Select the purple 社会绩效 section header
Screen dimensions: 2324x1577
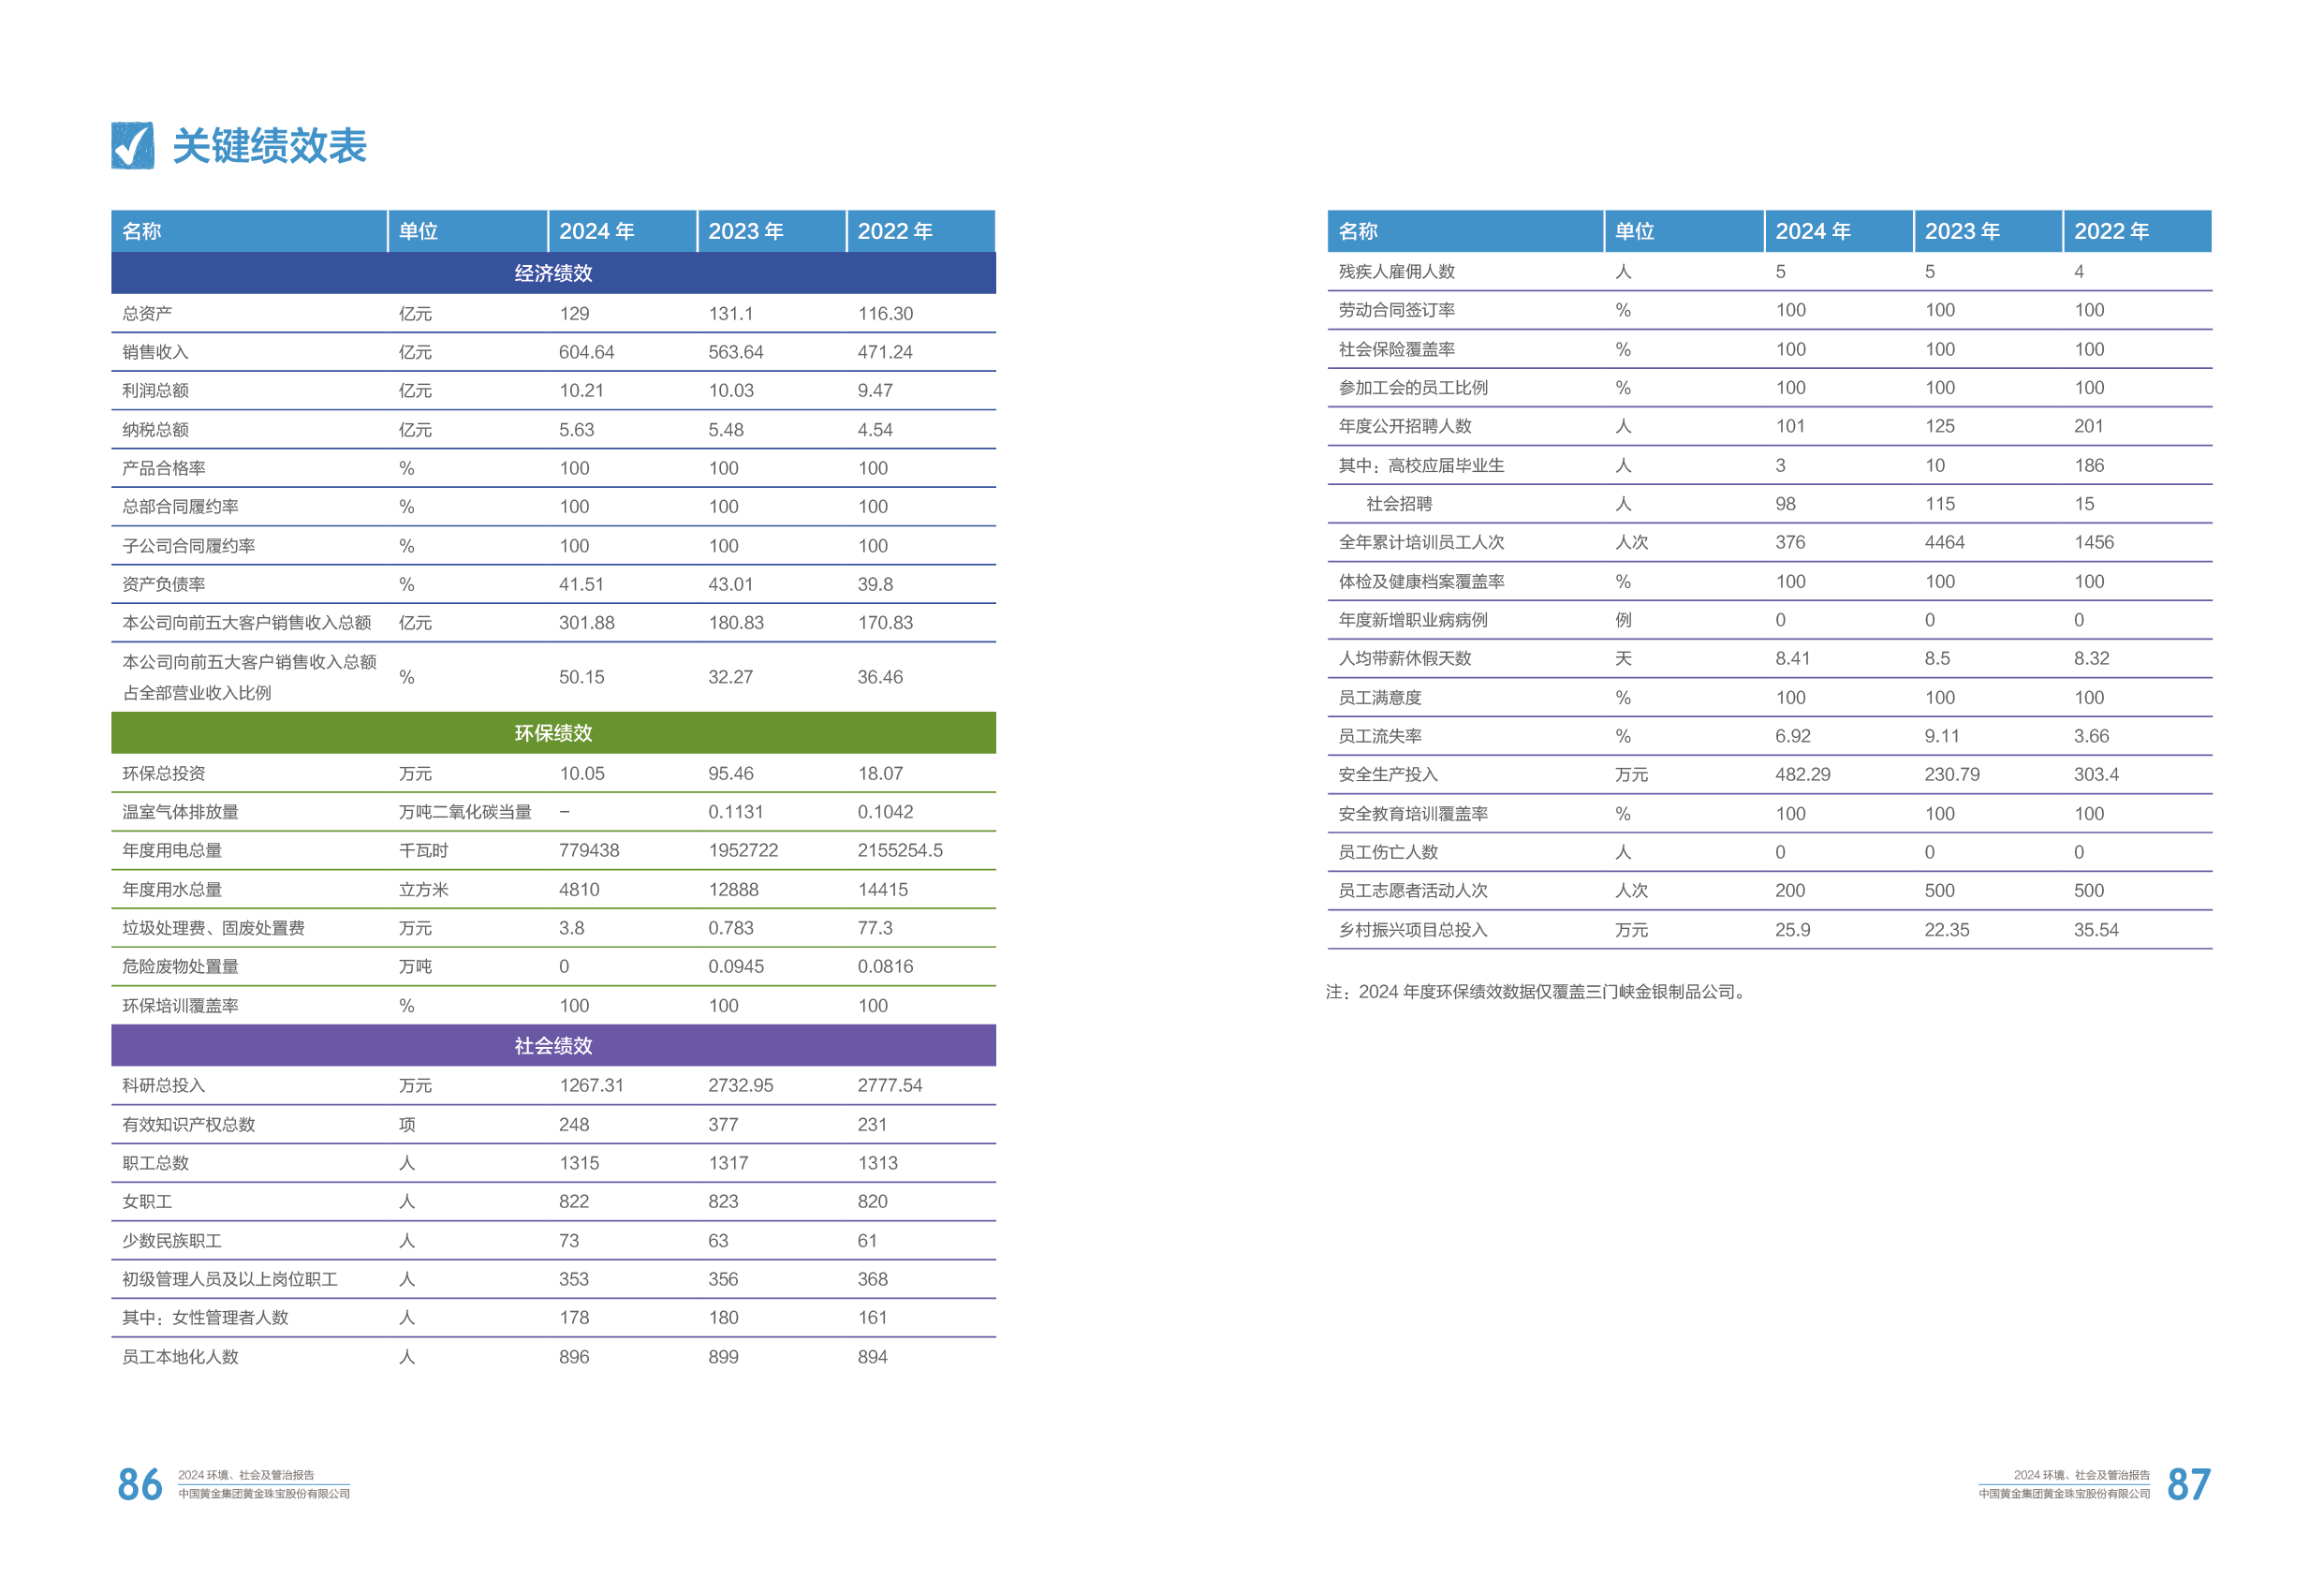553,1045
